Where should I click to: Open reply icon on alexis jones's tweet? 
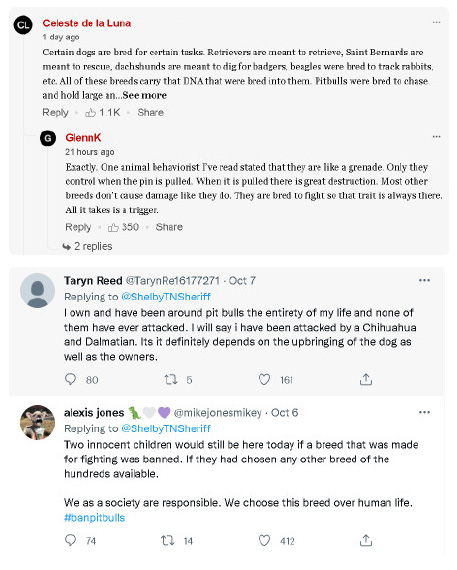[70, 540]
